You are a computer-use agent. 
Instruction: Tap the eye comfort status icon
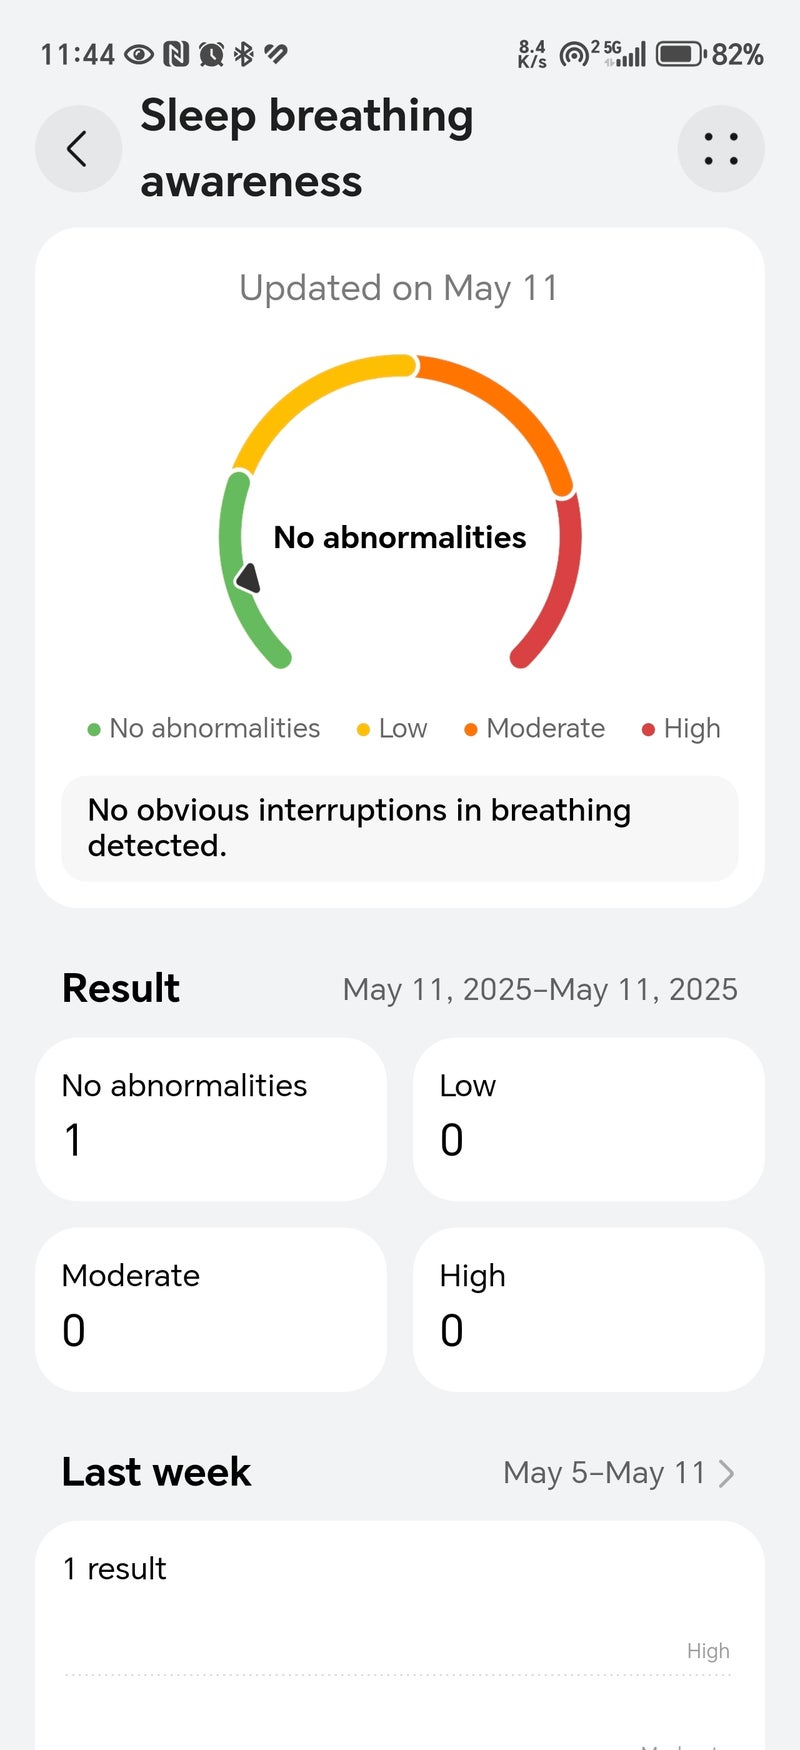139,54
